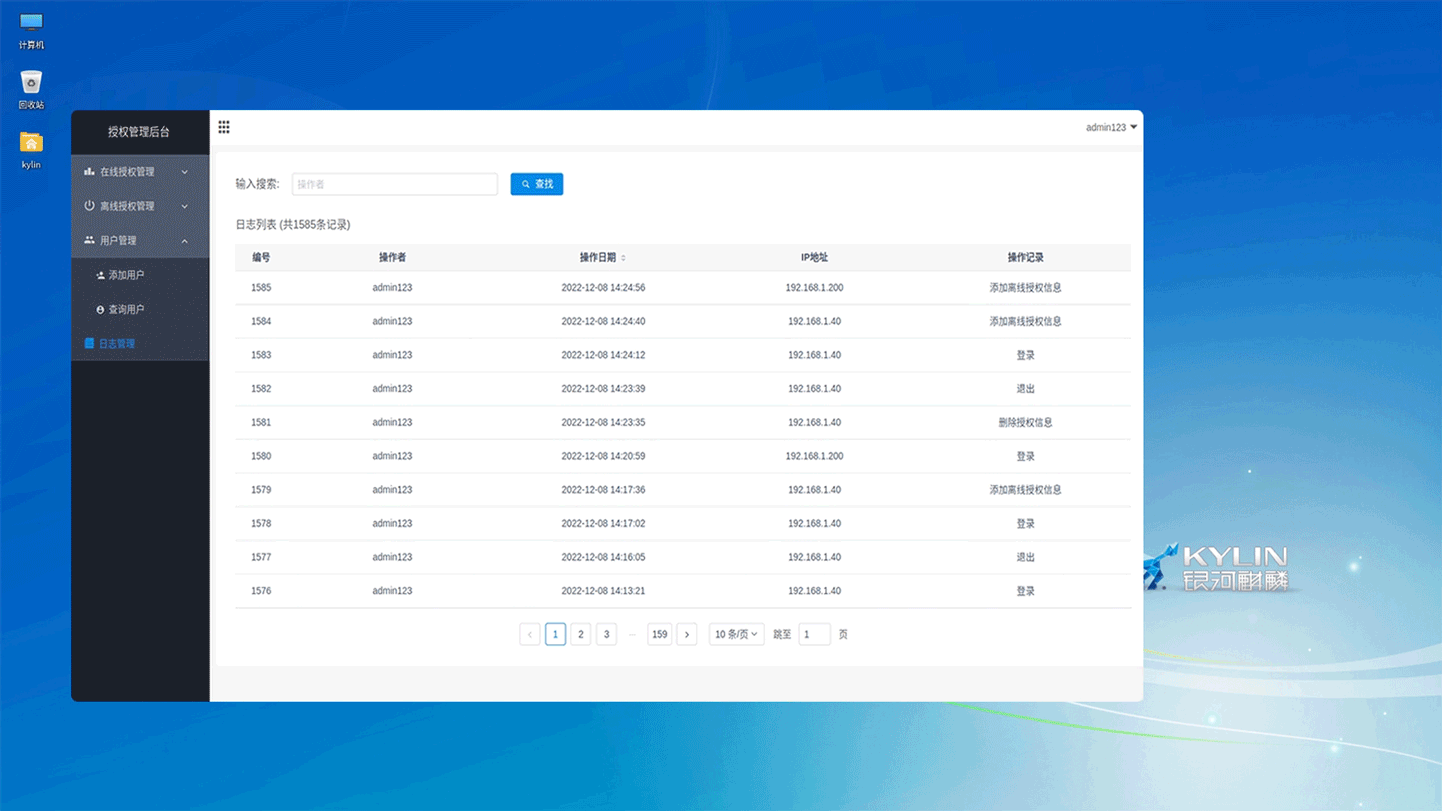This screenshot has height=811, width=1442.
Task: Go to page 3 in pagination
Action: pos(606,634)
